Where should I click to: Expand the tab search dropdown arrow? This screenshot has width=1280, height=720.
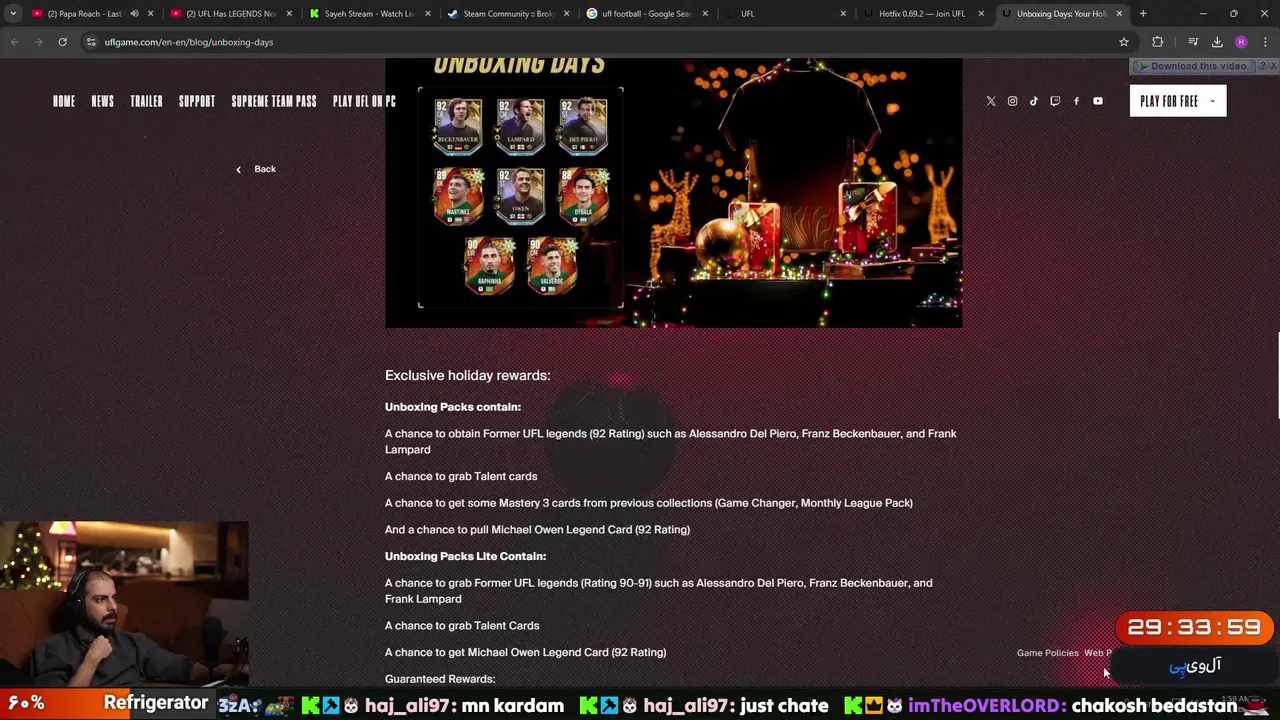coord(13,14)
